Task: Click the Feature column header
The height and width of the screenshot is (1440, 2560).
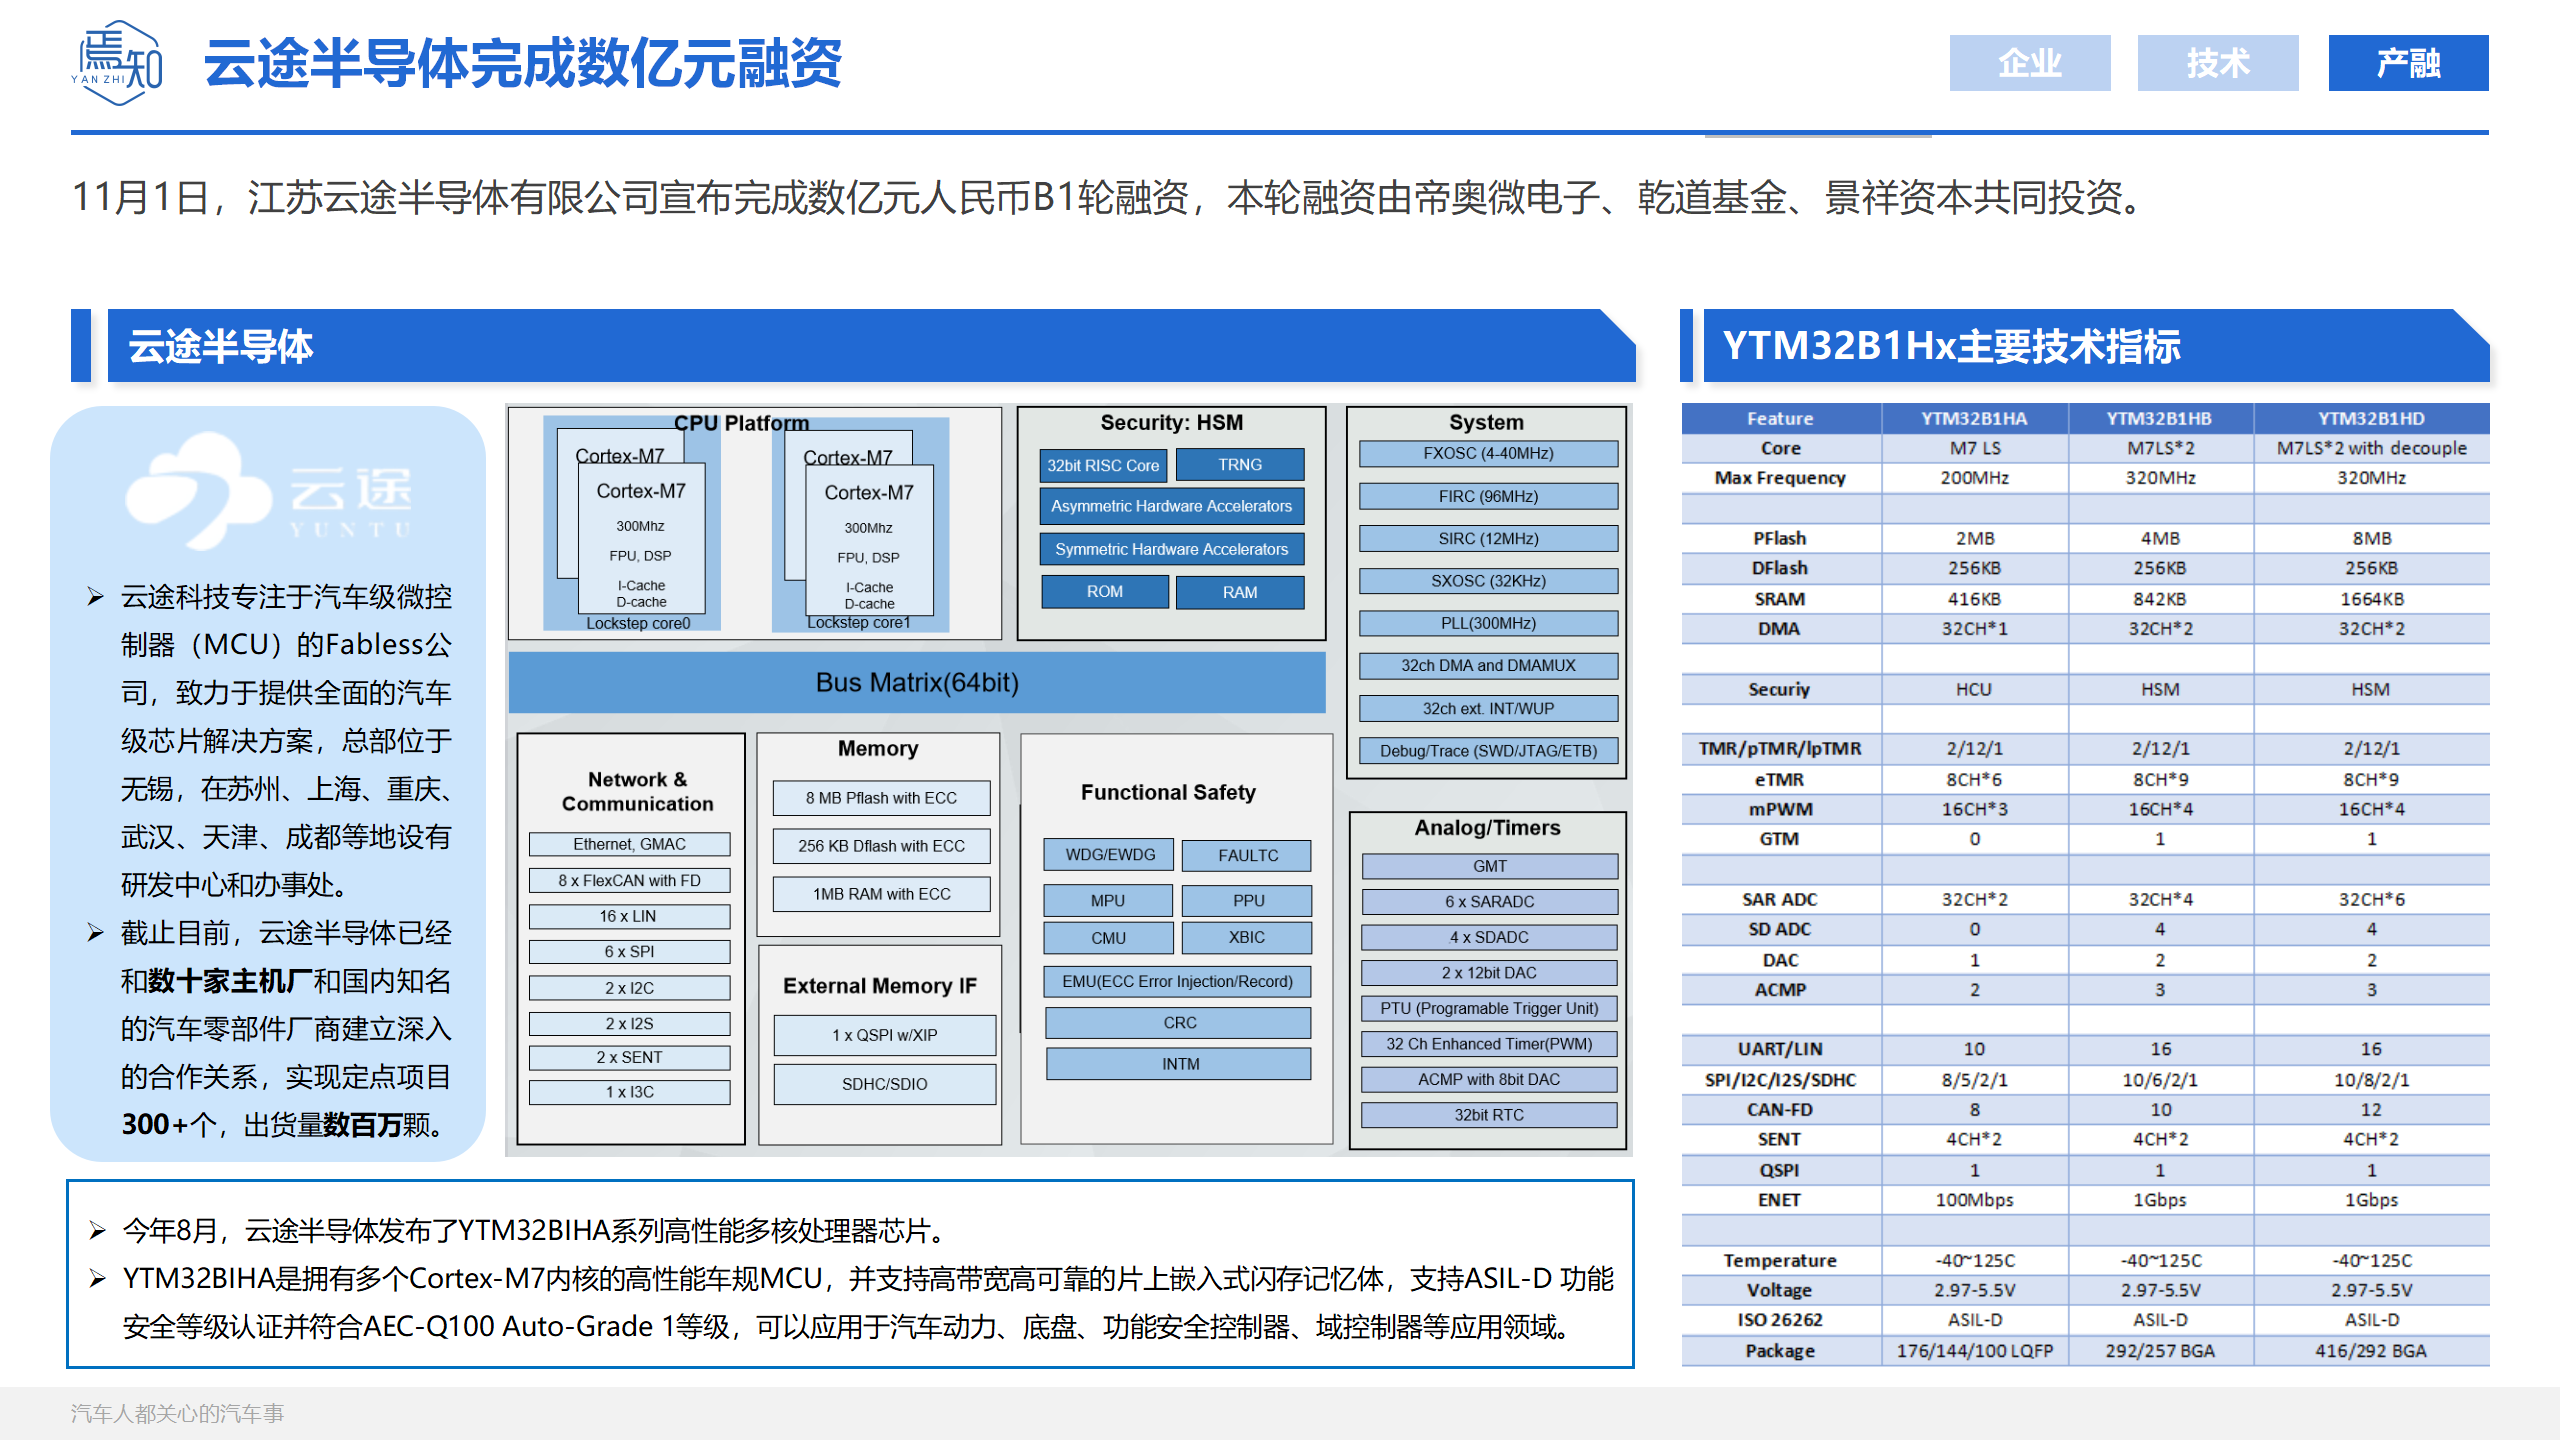Action: point(1780,418)
